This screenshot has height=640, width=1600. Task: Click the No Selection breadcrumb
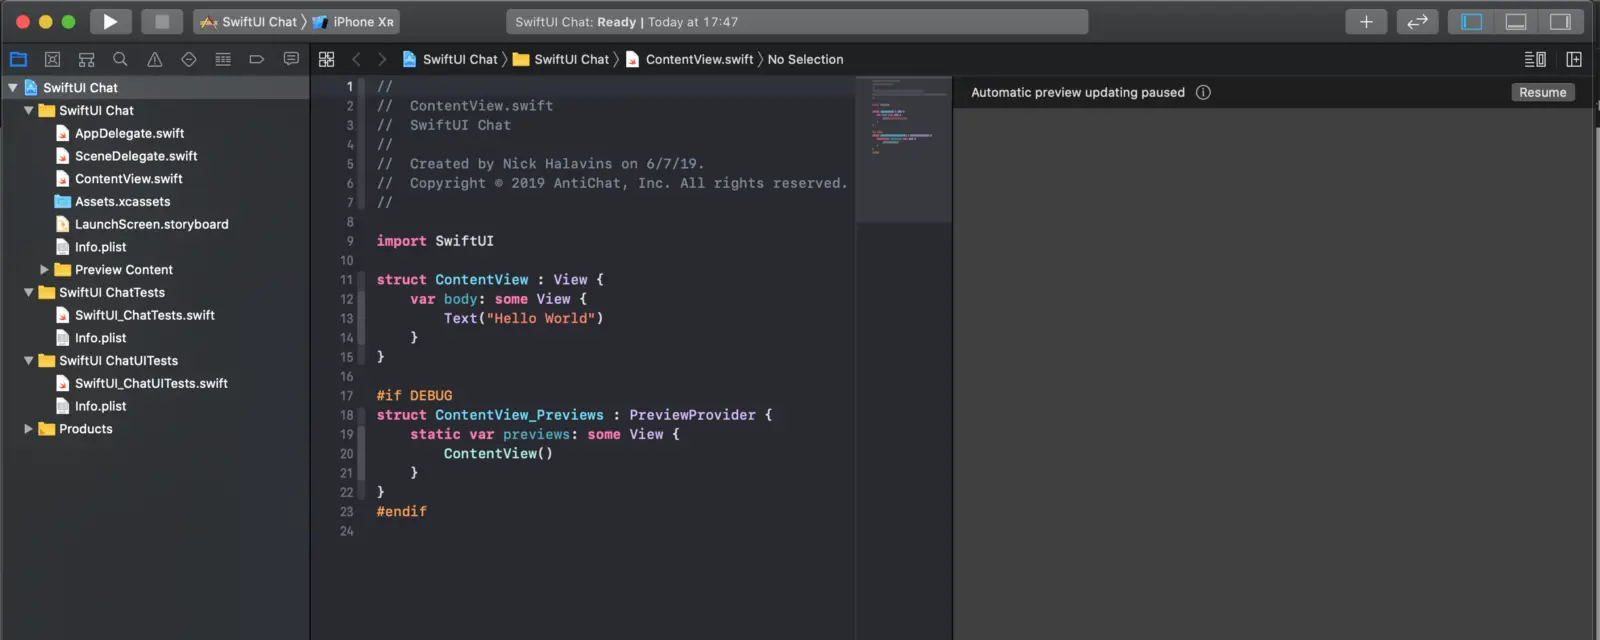click(x=805, y=59)
